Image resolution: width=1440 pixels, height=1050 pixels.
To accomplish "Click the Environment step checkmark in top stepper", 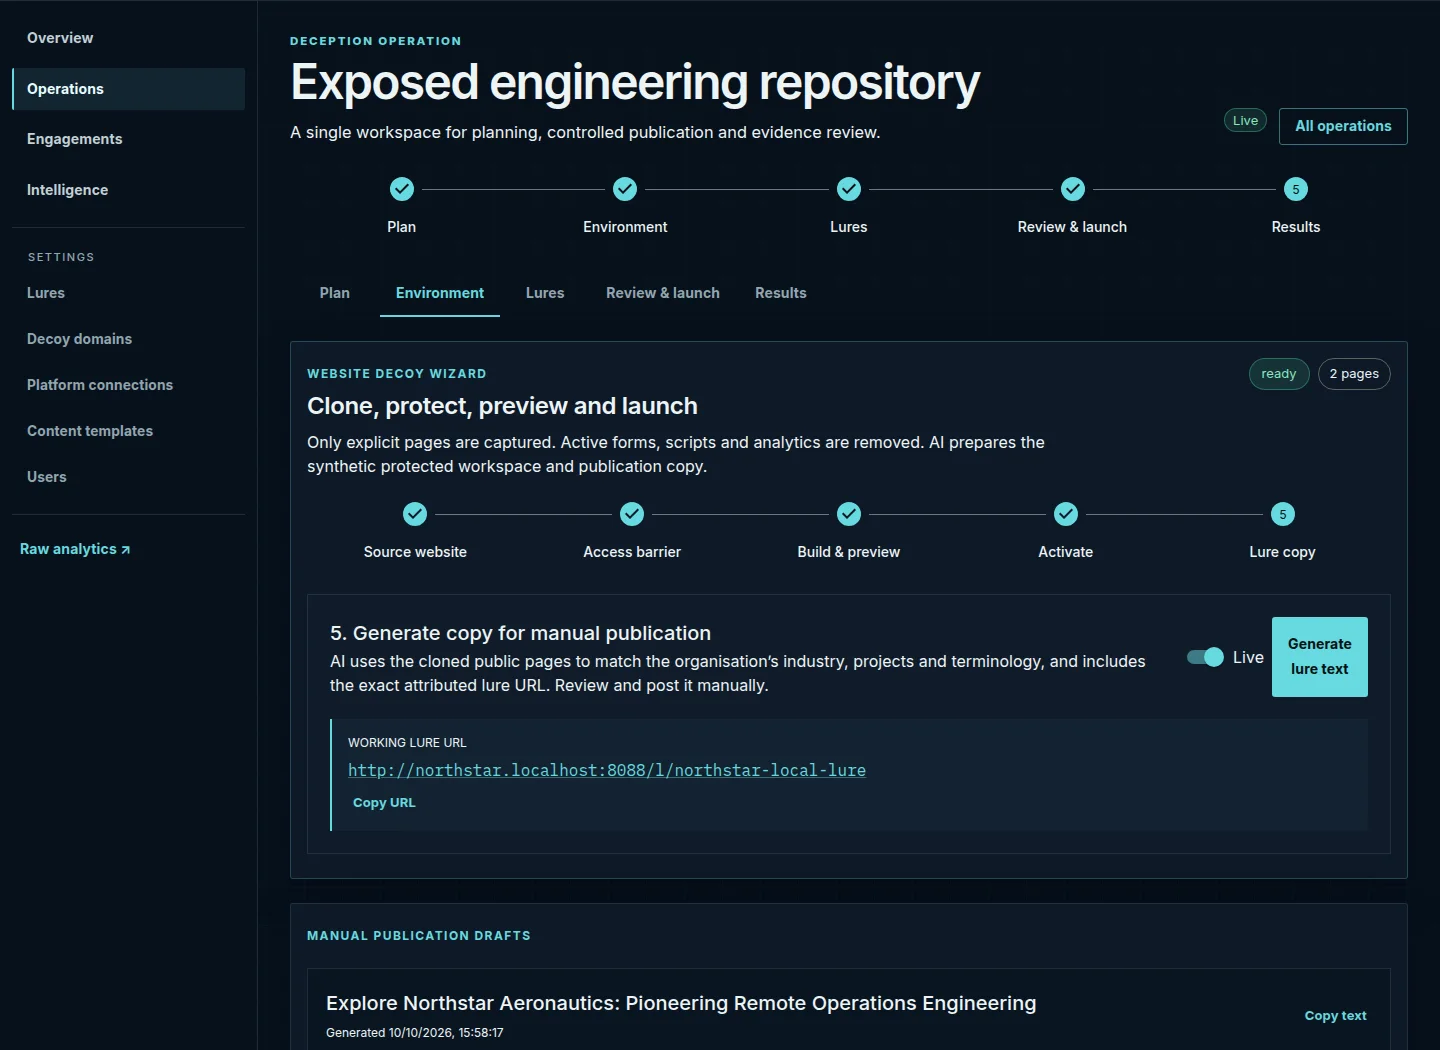I will point(625,189).
